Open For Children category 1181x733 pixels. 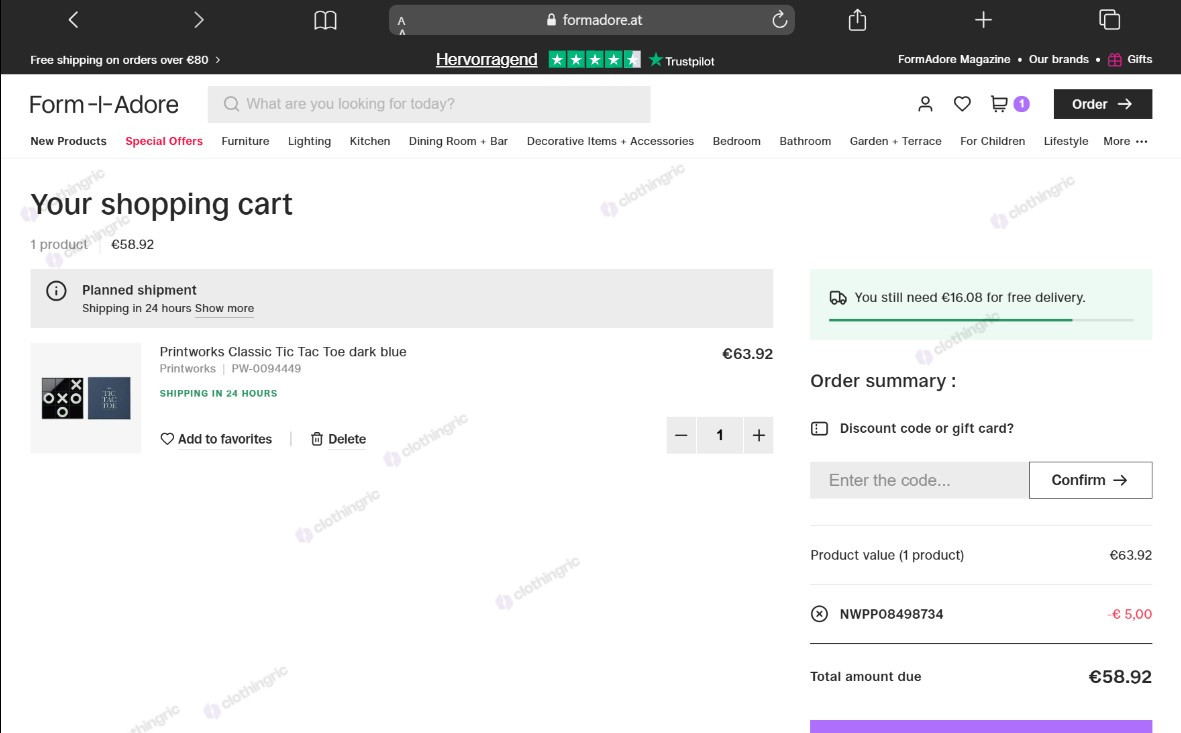pyautogui.click(x=993, y=141)
